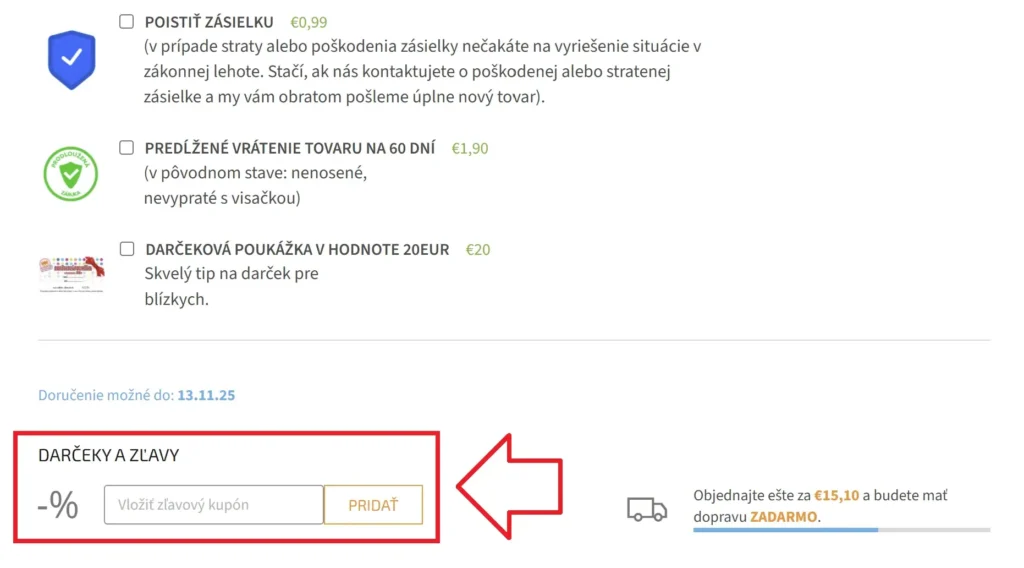Click the DARČEKY A ZĽAVY heading
Screen dimensions: 1024x568
click(x=109, y=455)
